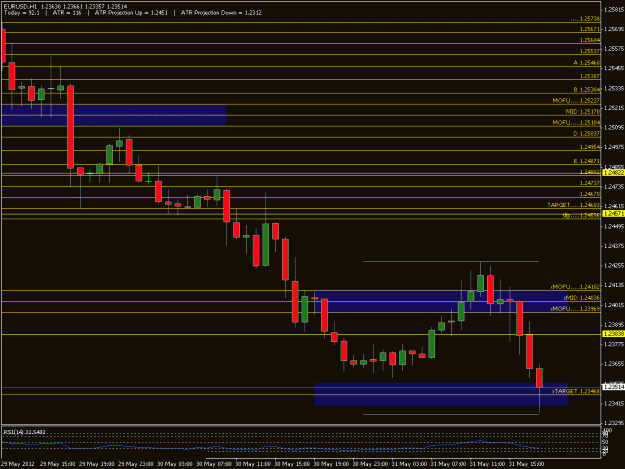The width and height of the screenshot is (625, 469).
Task: Click the yellow 1.24571 price tag
Action: coord(614,214)
